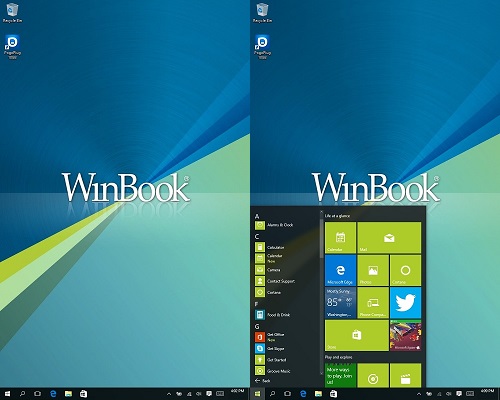
Task: Open Contact Support in the app list
Action: click(275, 281)
